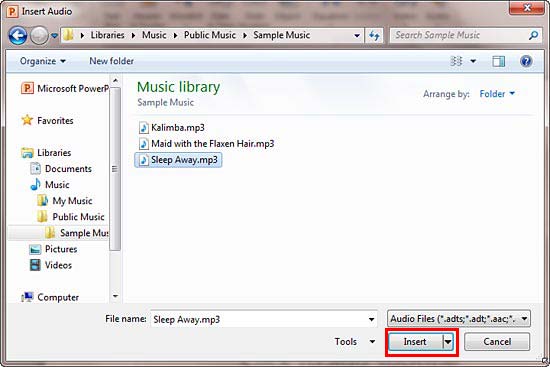Insert the selected audio file
The width and height of the screenshot is (550, 367).
[416, 342]
